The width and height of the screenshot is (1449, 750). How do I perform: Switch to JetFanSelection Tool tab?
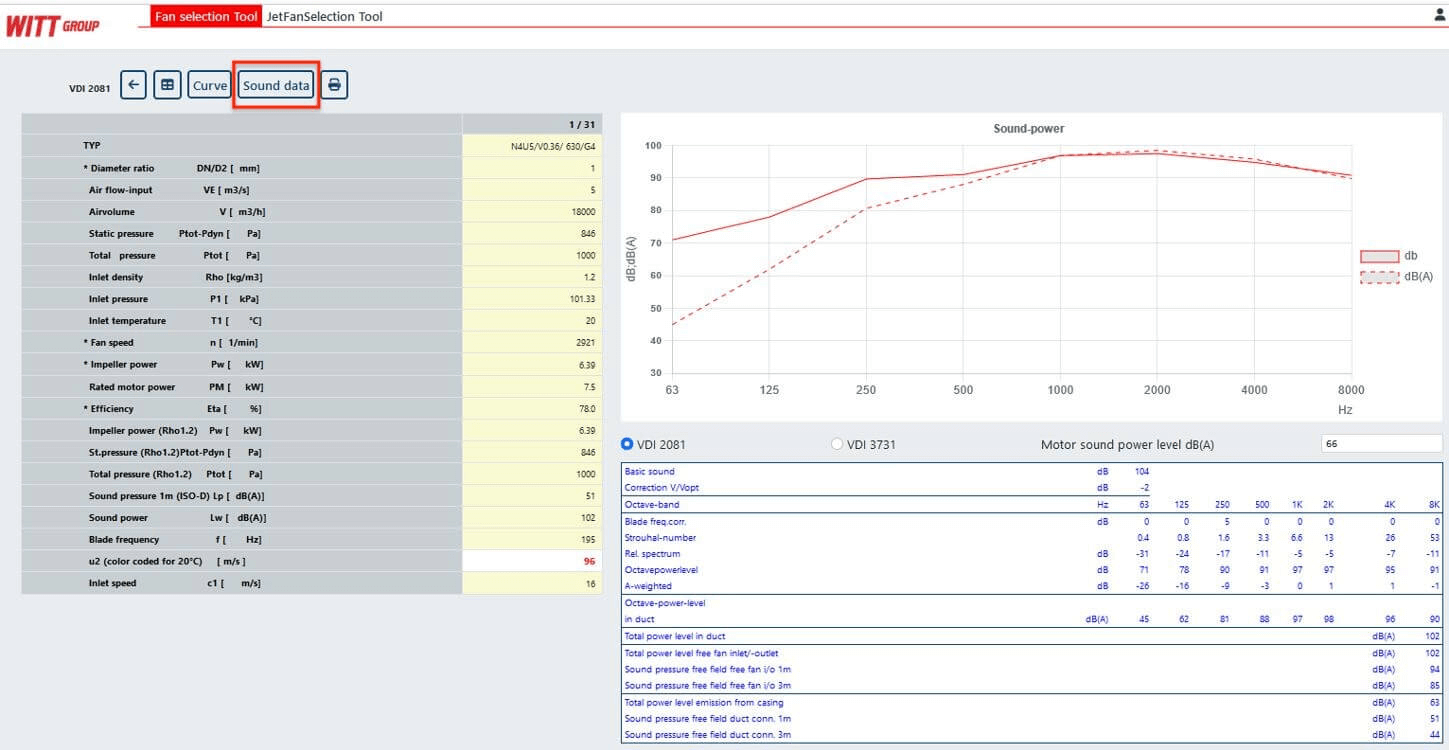point(325,16)
